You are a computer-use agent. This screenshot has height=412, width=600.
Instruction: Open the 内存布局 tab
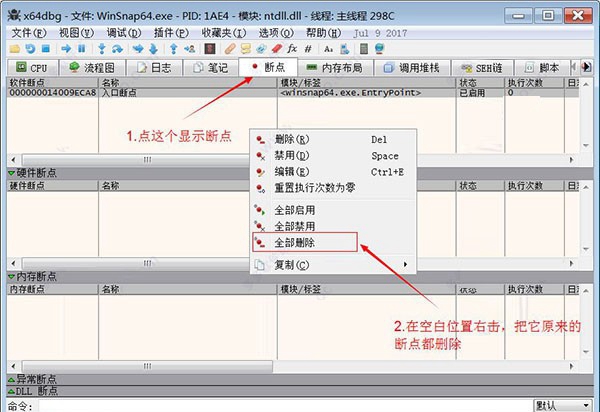point(335,68)
